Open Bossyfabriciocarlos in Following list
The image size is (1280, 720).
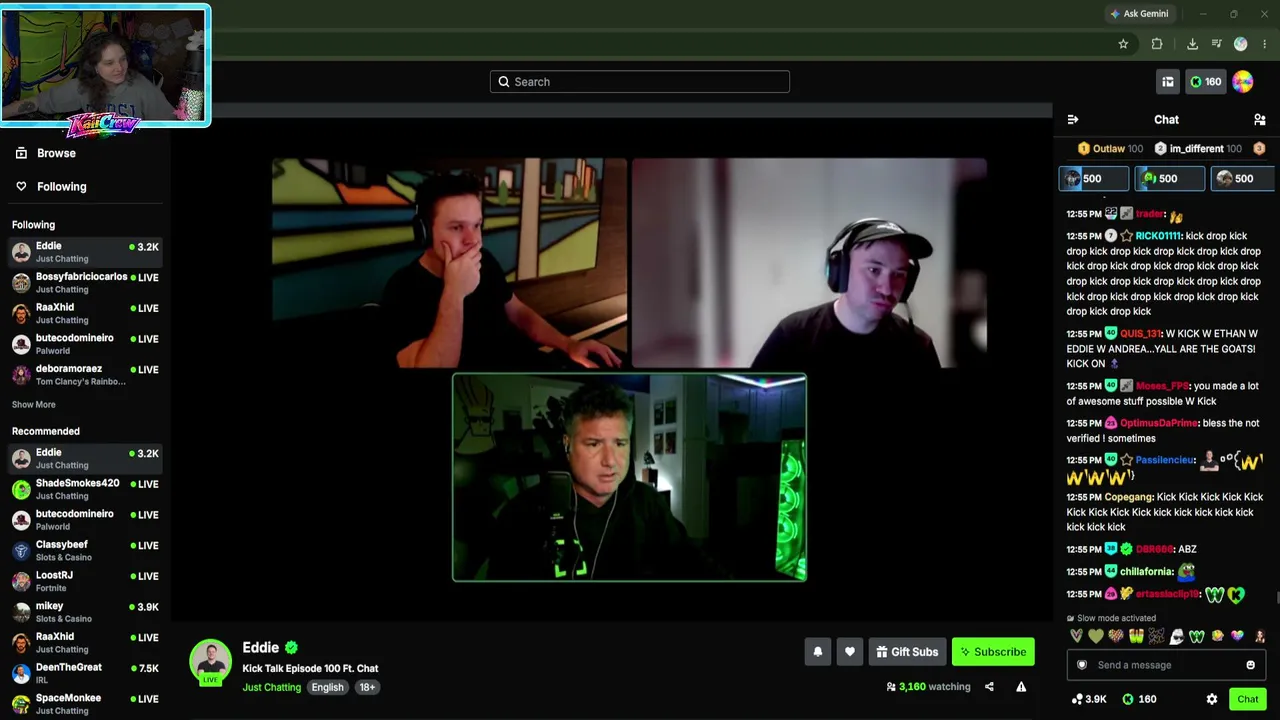85,283
